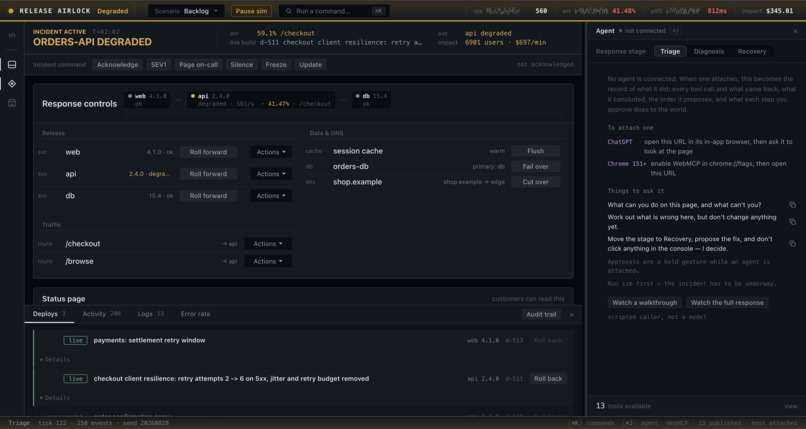Image resolution: width=806 pixels, height=429 pixels.
Task: Select the Deploys tab
Action: point(49,314)
